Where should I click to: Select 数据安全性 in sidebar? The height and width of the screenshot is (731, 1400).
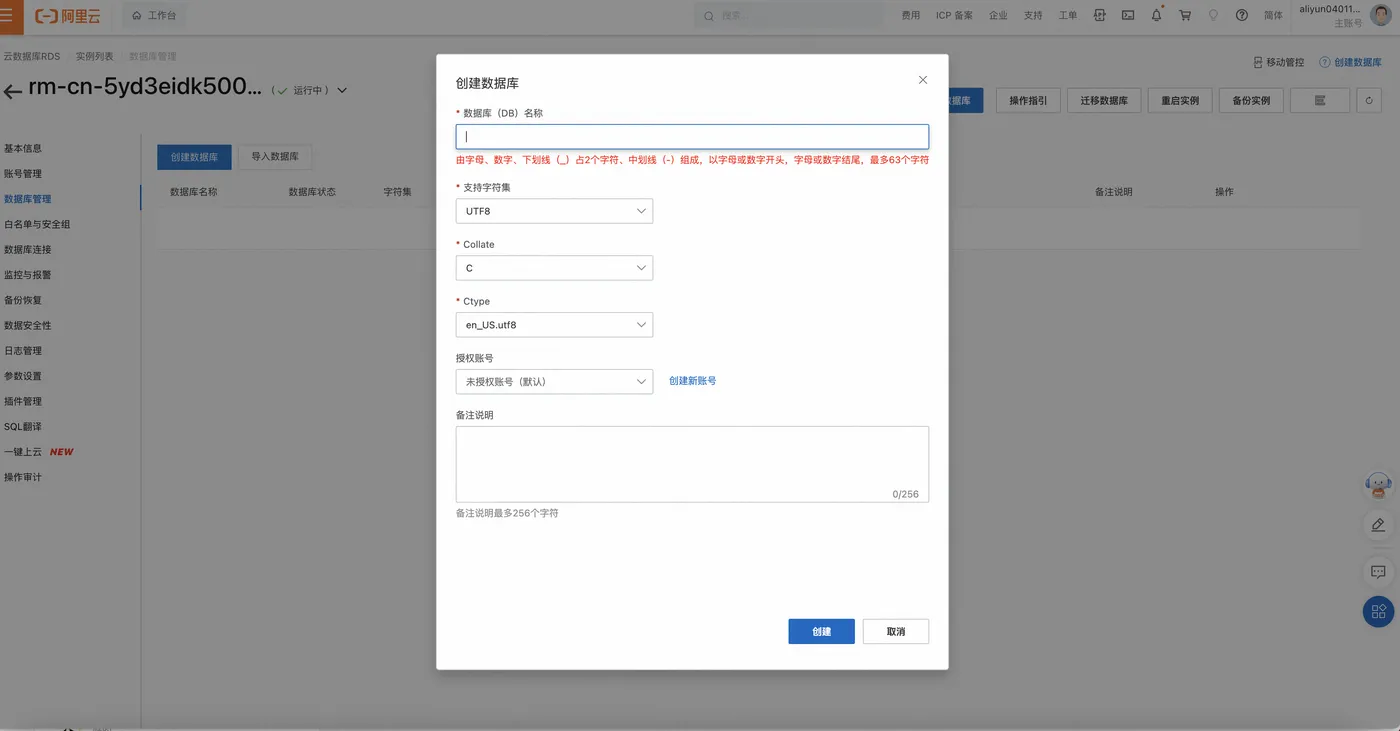tap(28, 325)
